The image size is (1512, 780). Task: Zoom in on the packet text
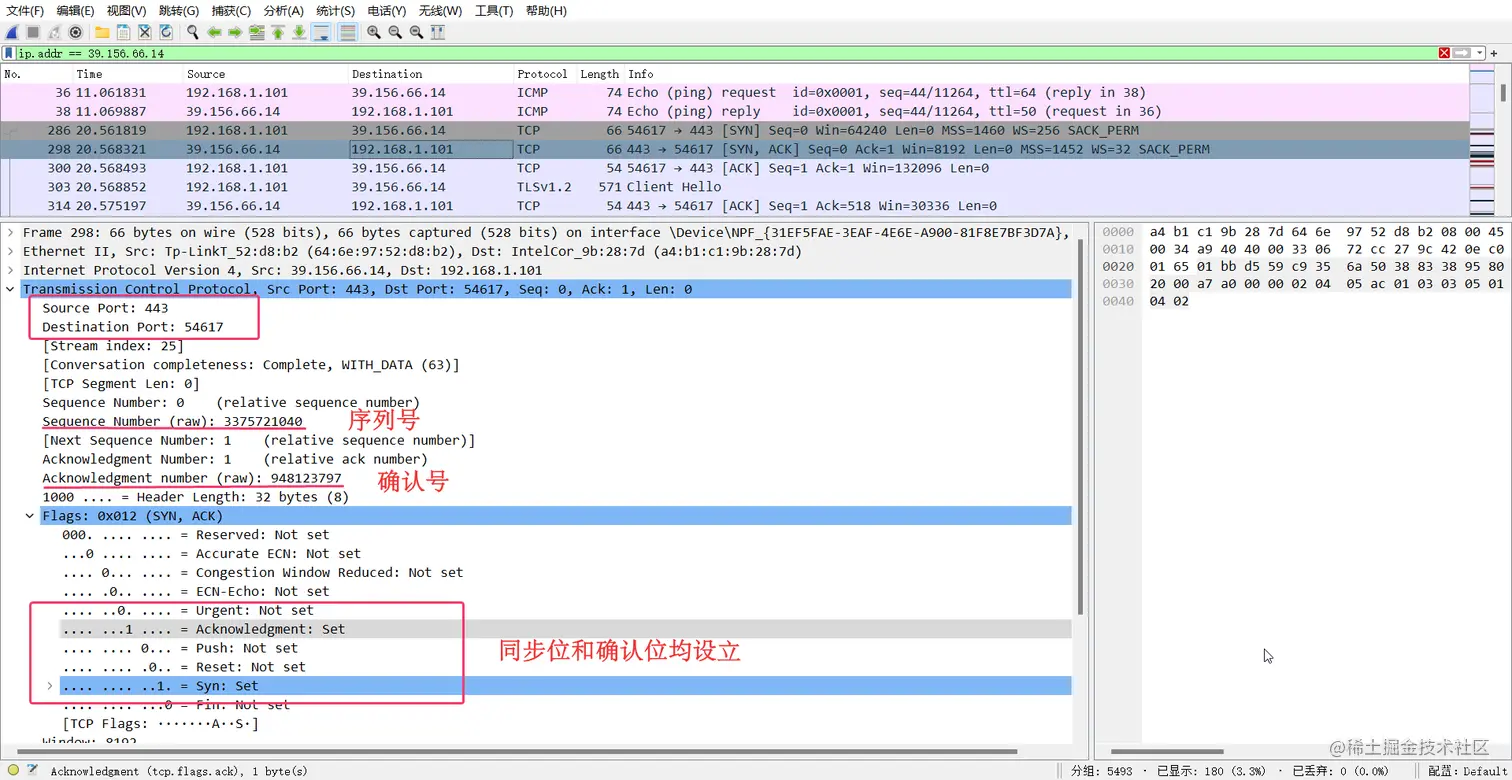click(x=374, y=32)
